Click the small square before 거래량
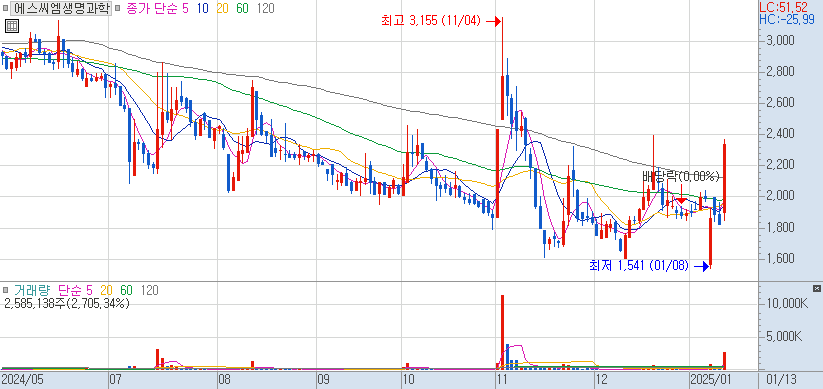Viewport: 823px width, 389px height. coord(5,289)
